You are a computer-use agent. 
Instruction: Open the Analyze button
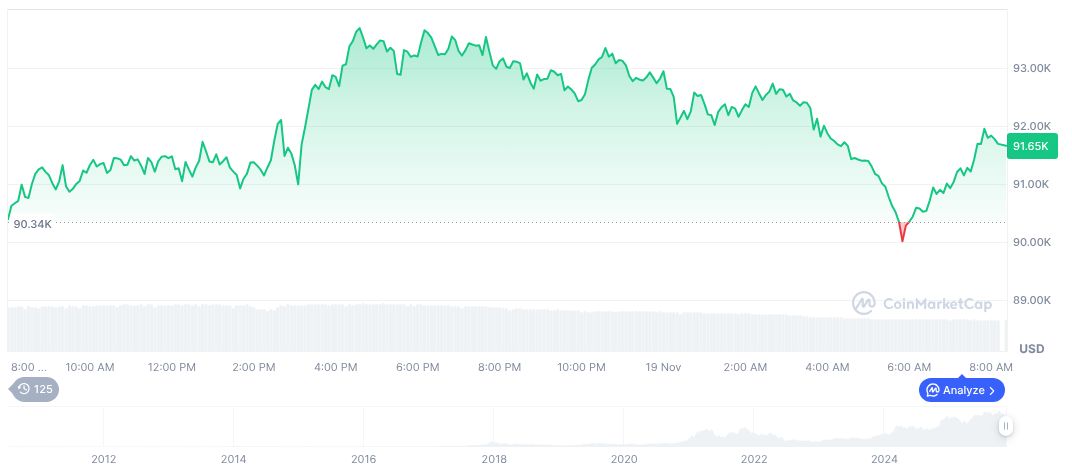[x=961, y=390]
